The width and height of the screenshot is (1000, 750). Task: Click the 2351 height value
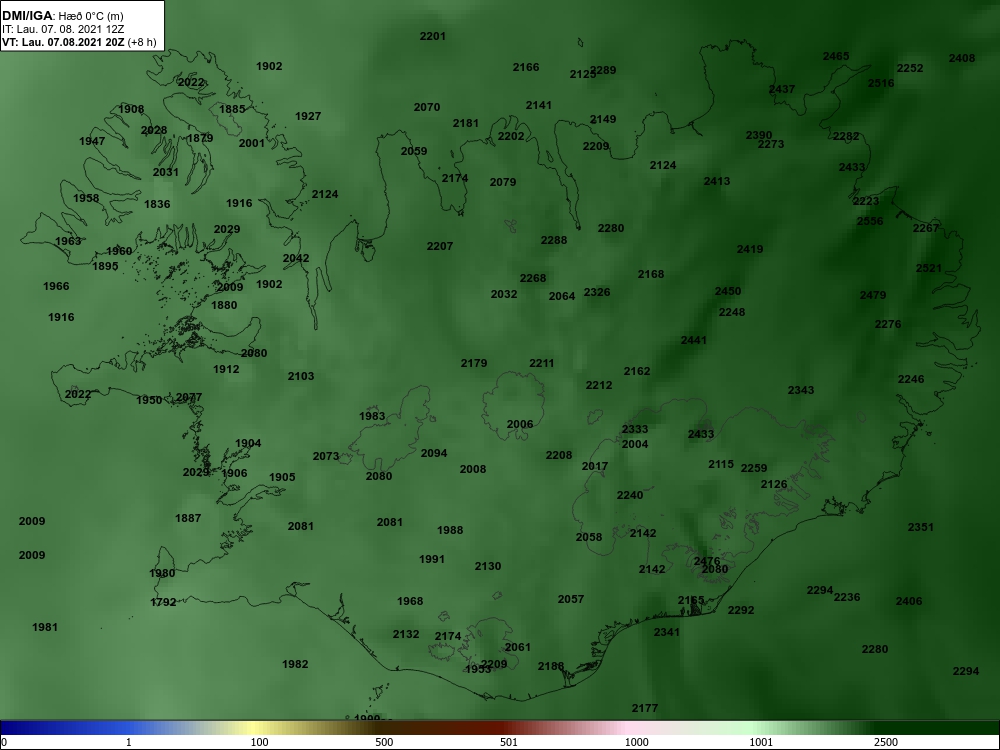click(920, 527)
